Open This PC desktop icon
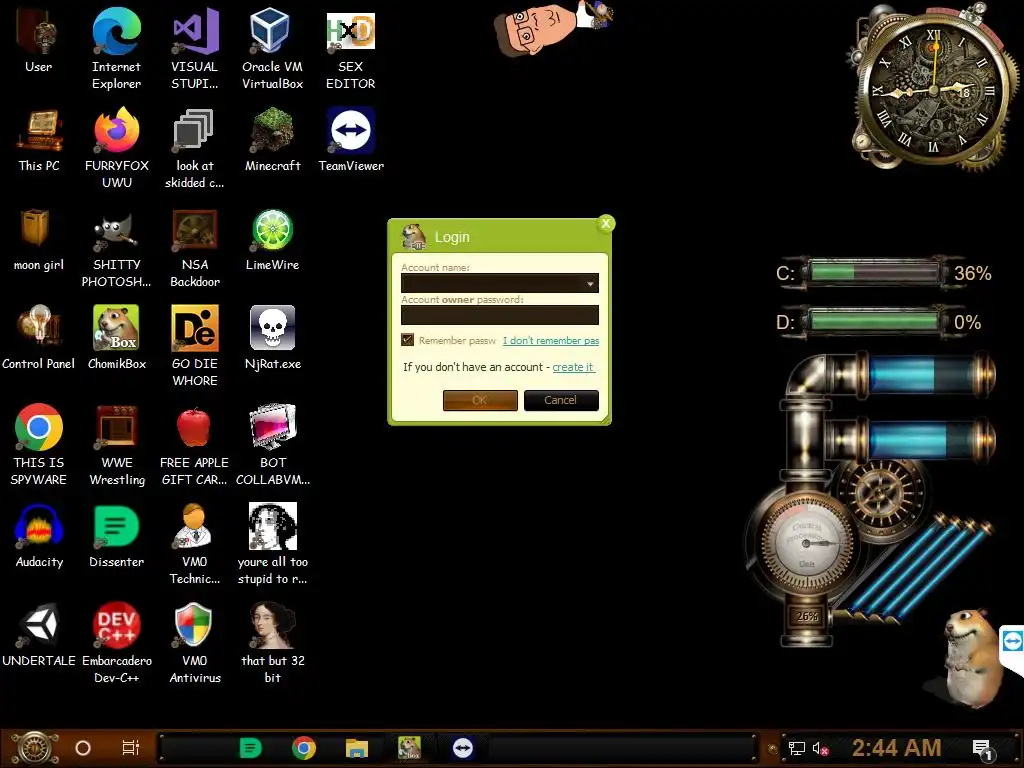This screenshot has width=1024, height=768. [x=39, y=140]
